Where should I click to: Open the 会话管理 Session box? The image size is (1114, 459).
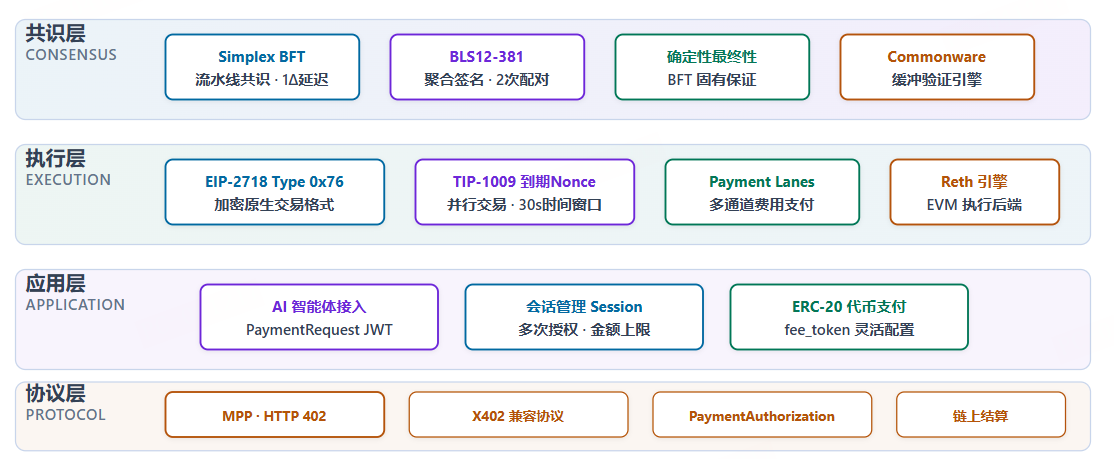[x=584, y=317]
